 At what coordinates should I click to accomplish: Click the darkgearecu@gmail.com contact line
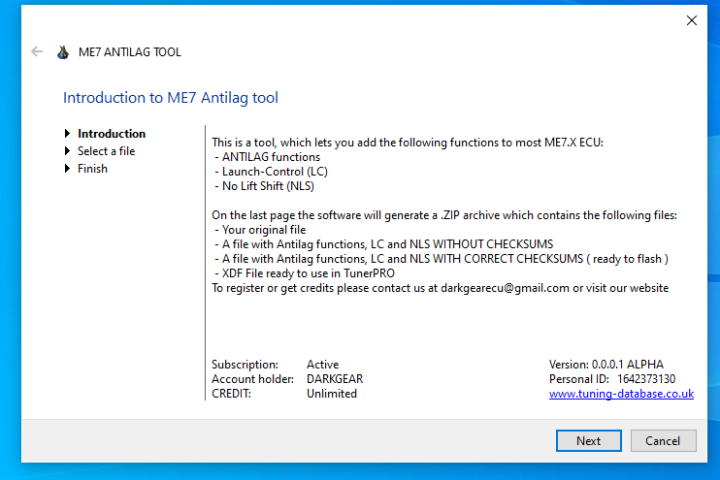pos(440,288)
